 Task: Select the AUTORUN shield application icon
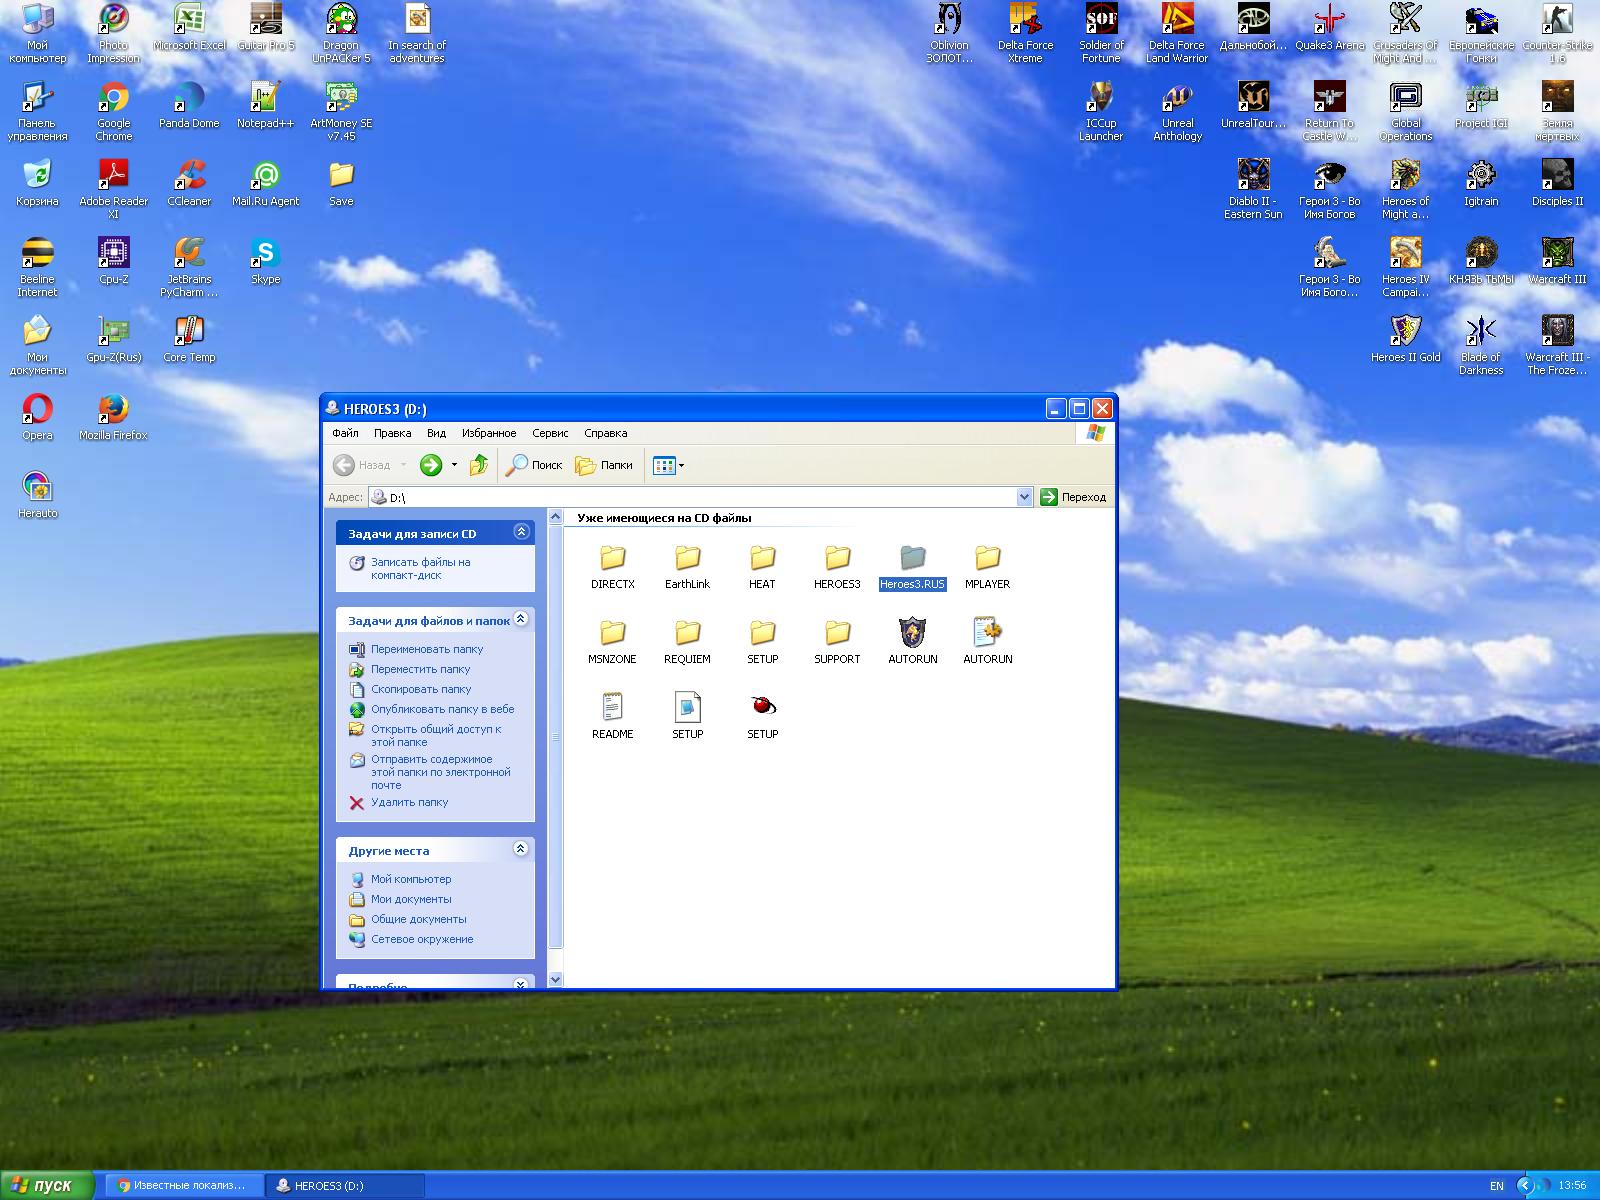(x=912, y=634)
